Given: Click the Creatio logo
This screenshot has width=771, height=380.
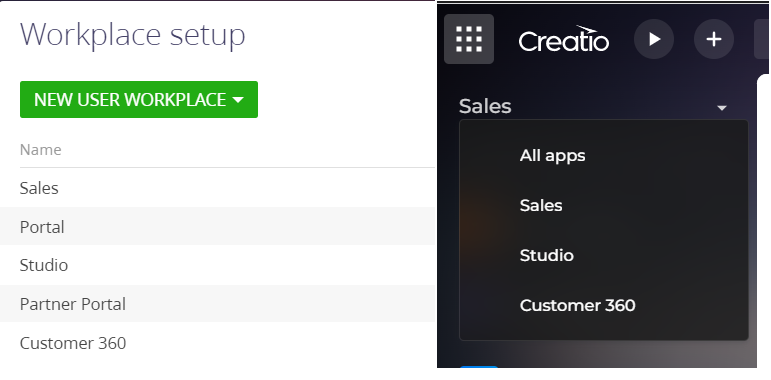Looking at the screenshot, I should coord(563,39).
